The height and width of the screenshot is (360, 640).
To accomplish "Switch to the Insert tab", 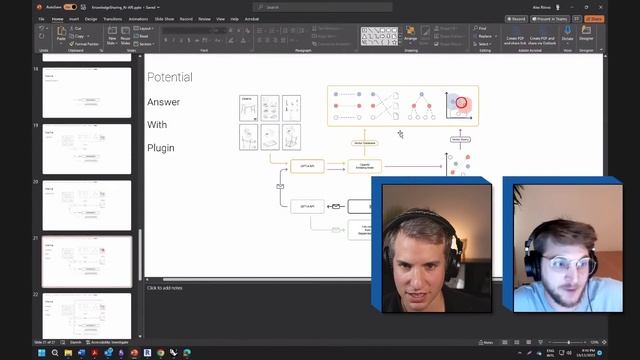I will pos(74,19).
